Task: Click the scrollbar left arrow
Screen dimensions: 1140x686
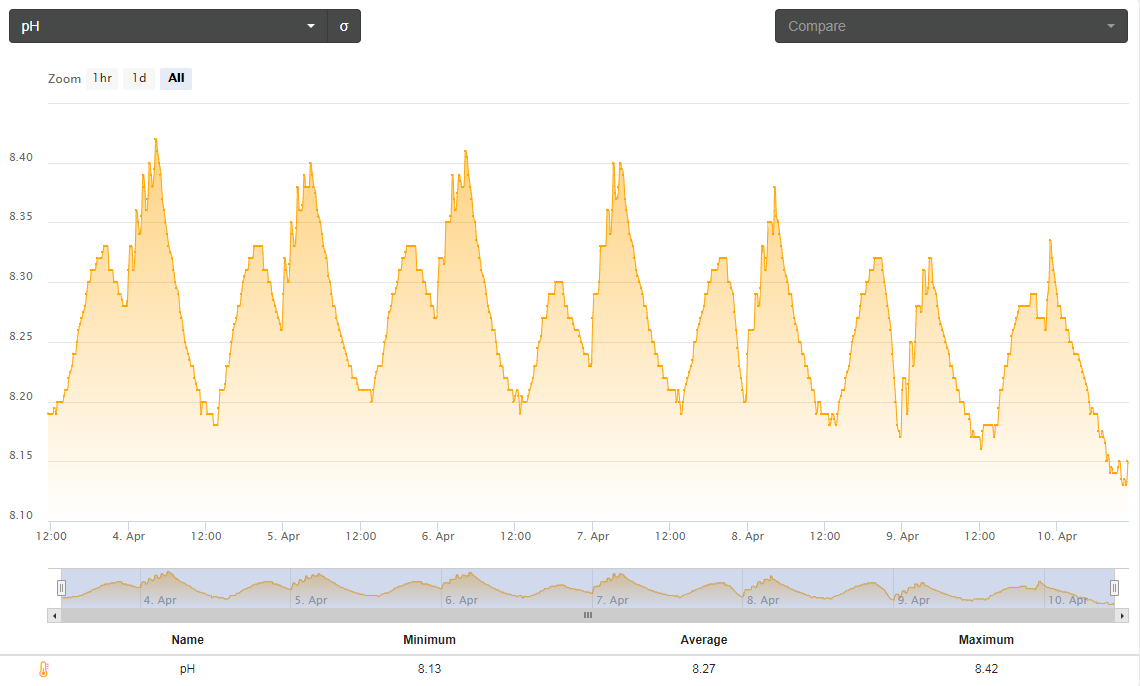Action: (53, 616)
